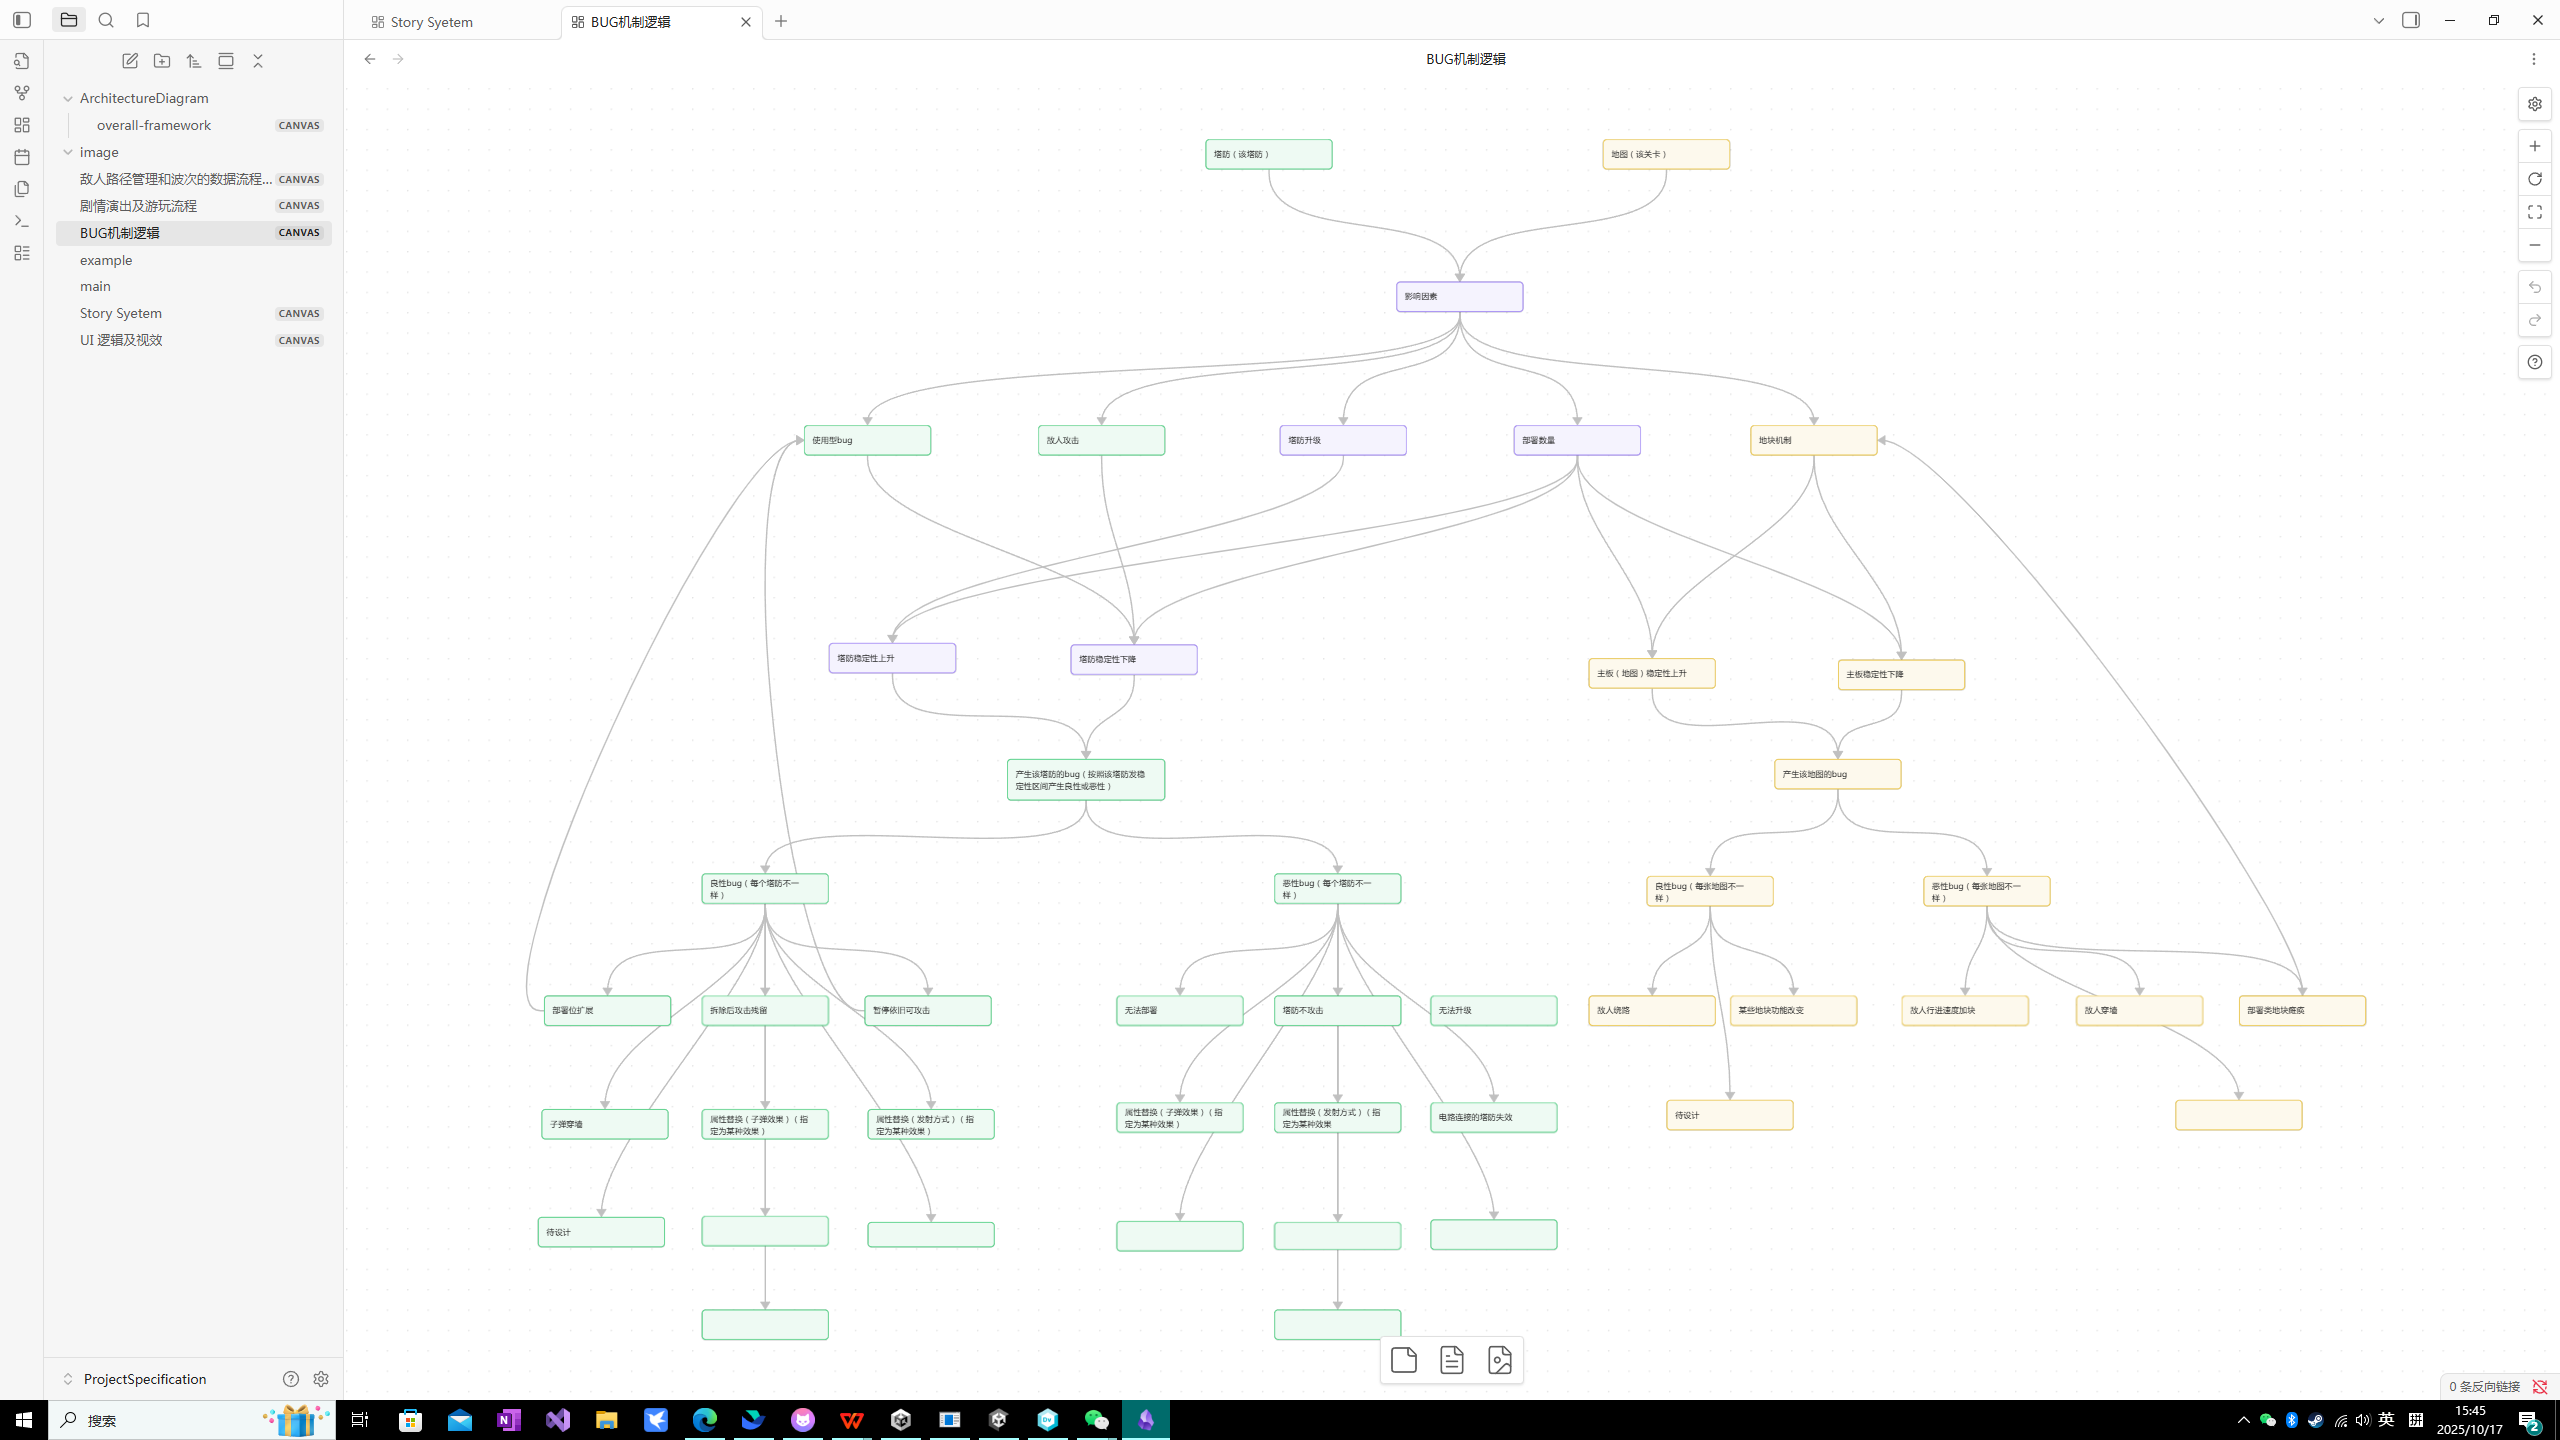The image size is (2560, 1440).
Task: Click zoom to fit icon
Action: pyautogui.click(x=2534, y=212)
